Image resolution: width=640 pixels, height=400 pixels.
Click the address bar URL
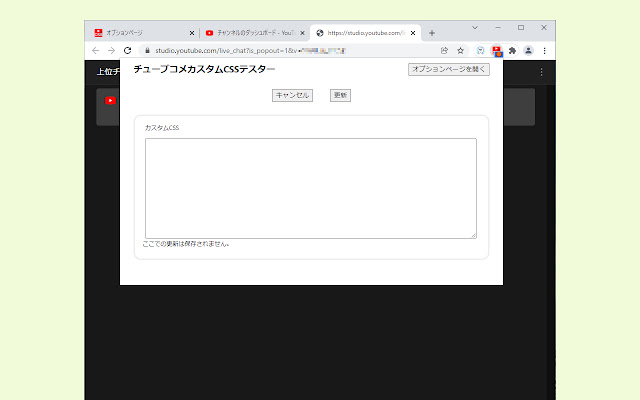point(250,51)
